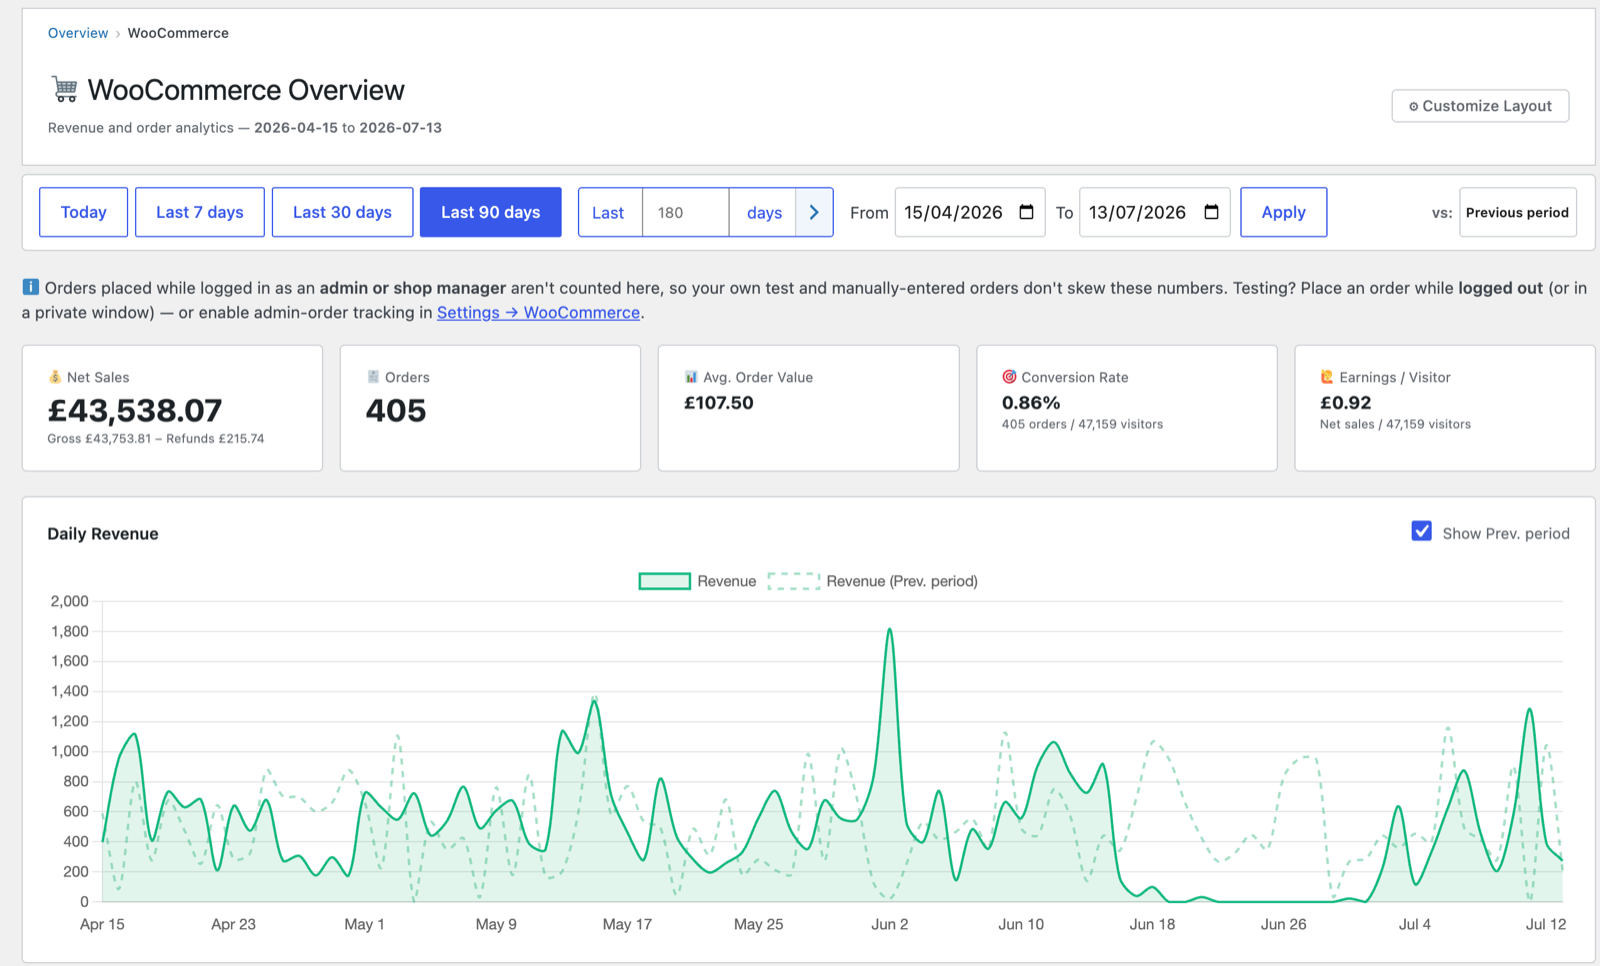The width and height of the screenshot is (1600, 966).
Task: Click the WooCommerce Overview page heading
Action: coord(246,90)
